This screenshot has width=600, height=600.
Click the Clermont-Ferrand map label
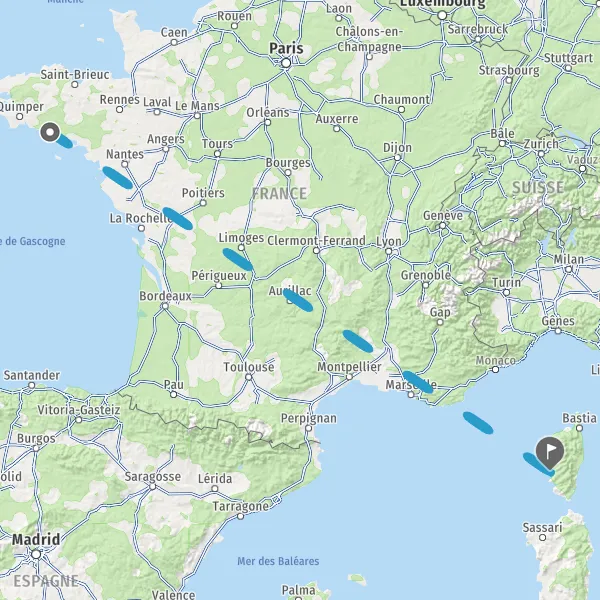[316, 241]
